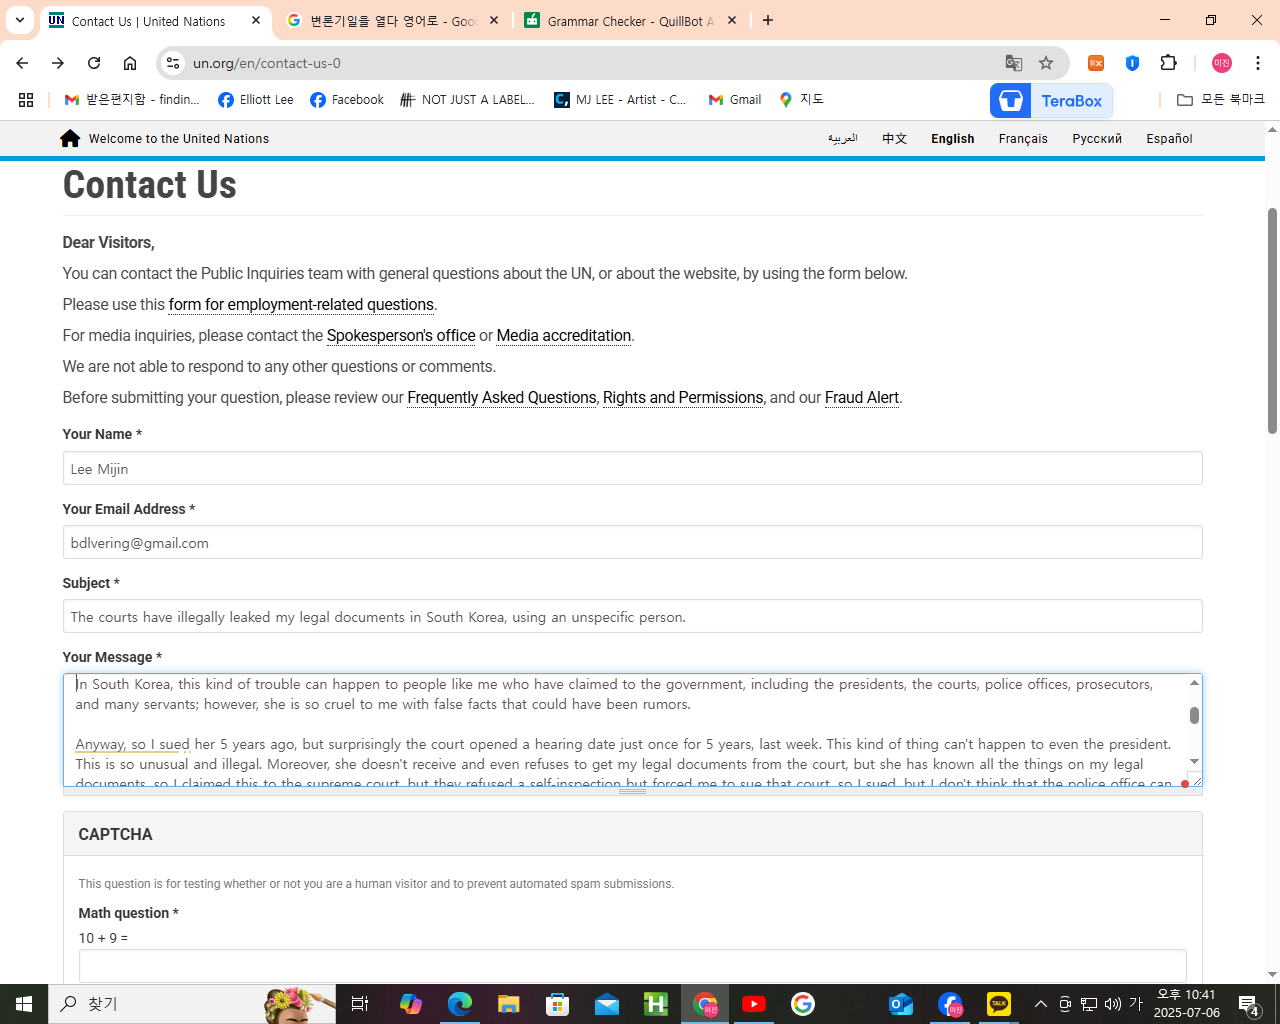Open the Gmail bookmark
The width and height of the screenshot is (1280, 1024).
tap(735, 100)
